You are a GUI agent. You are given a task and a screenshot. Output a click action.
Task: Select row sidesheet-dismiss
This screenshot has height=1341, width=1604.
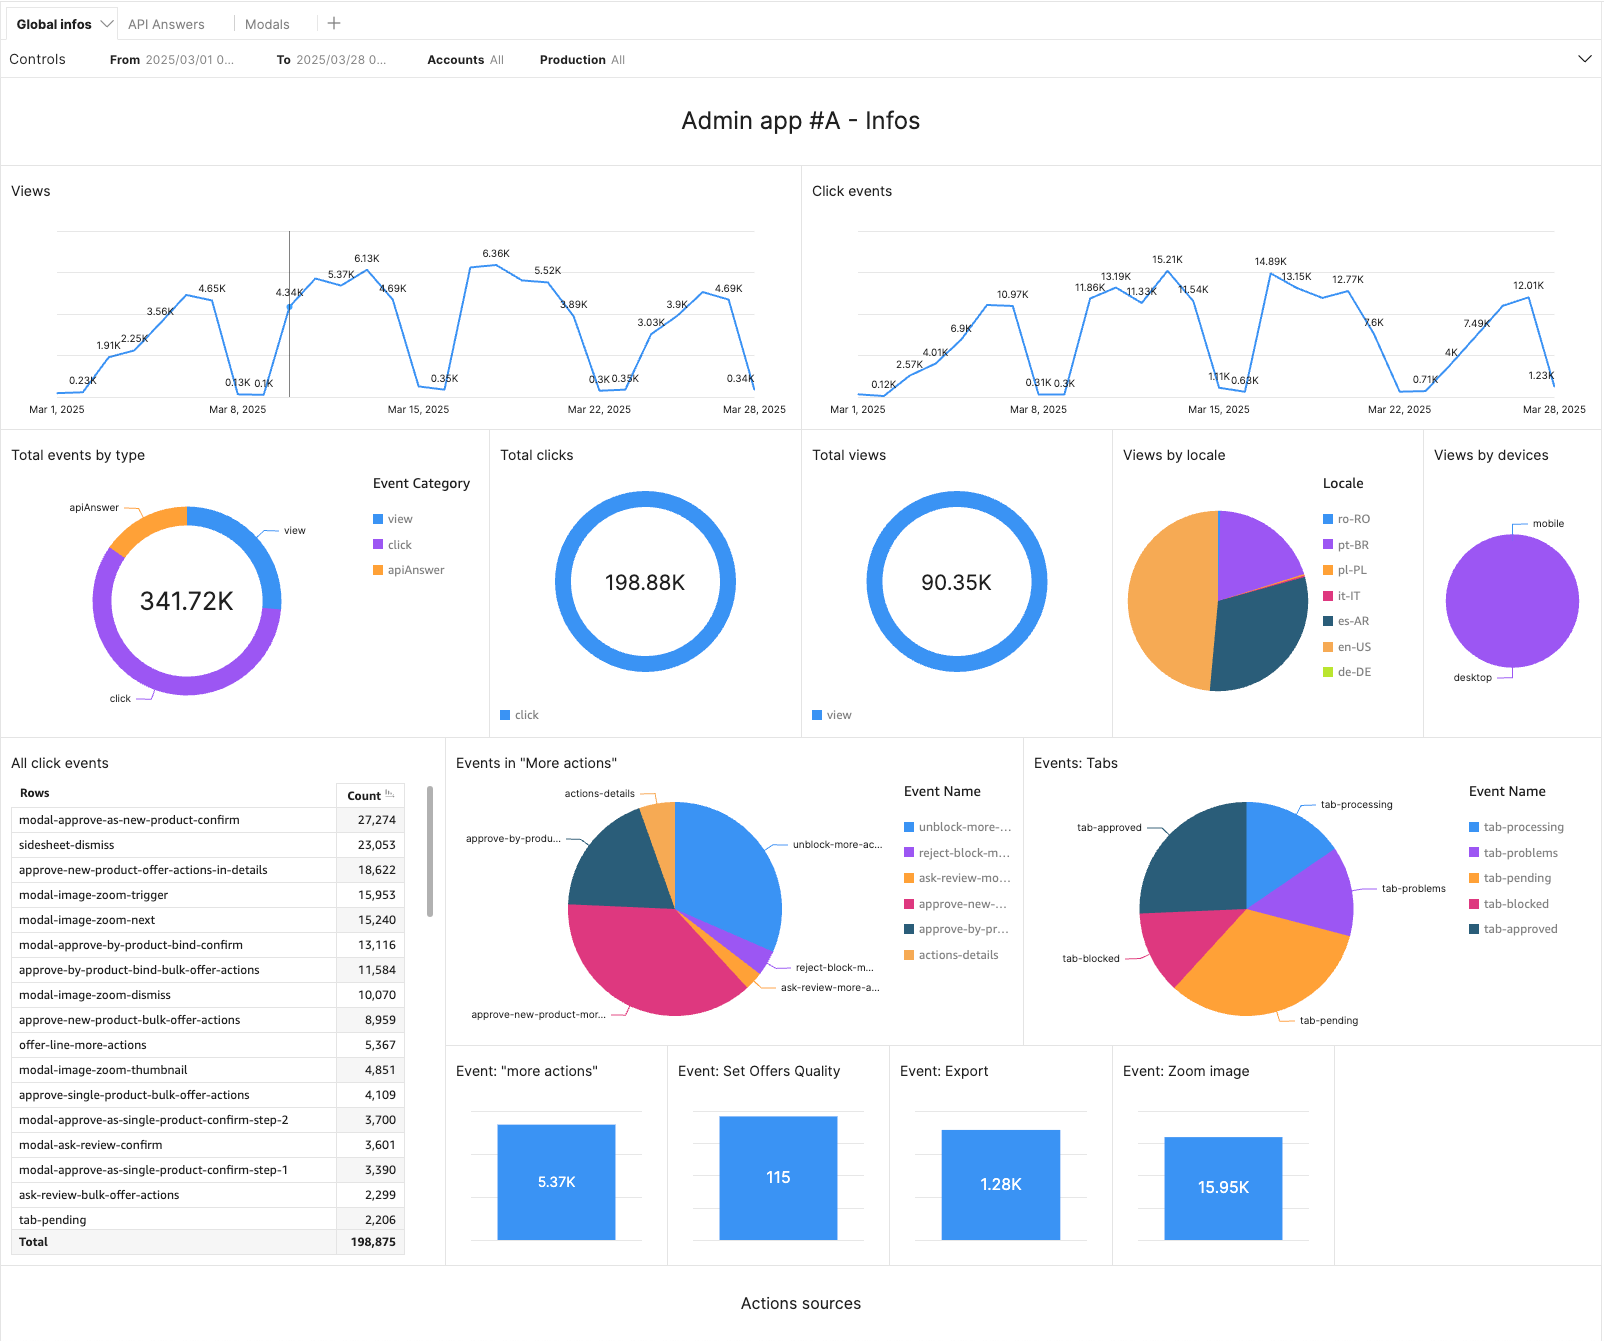[x=208, y=845]
